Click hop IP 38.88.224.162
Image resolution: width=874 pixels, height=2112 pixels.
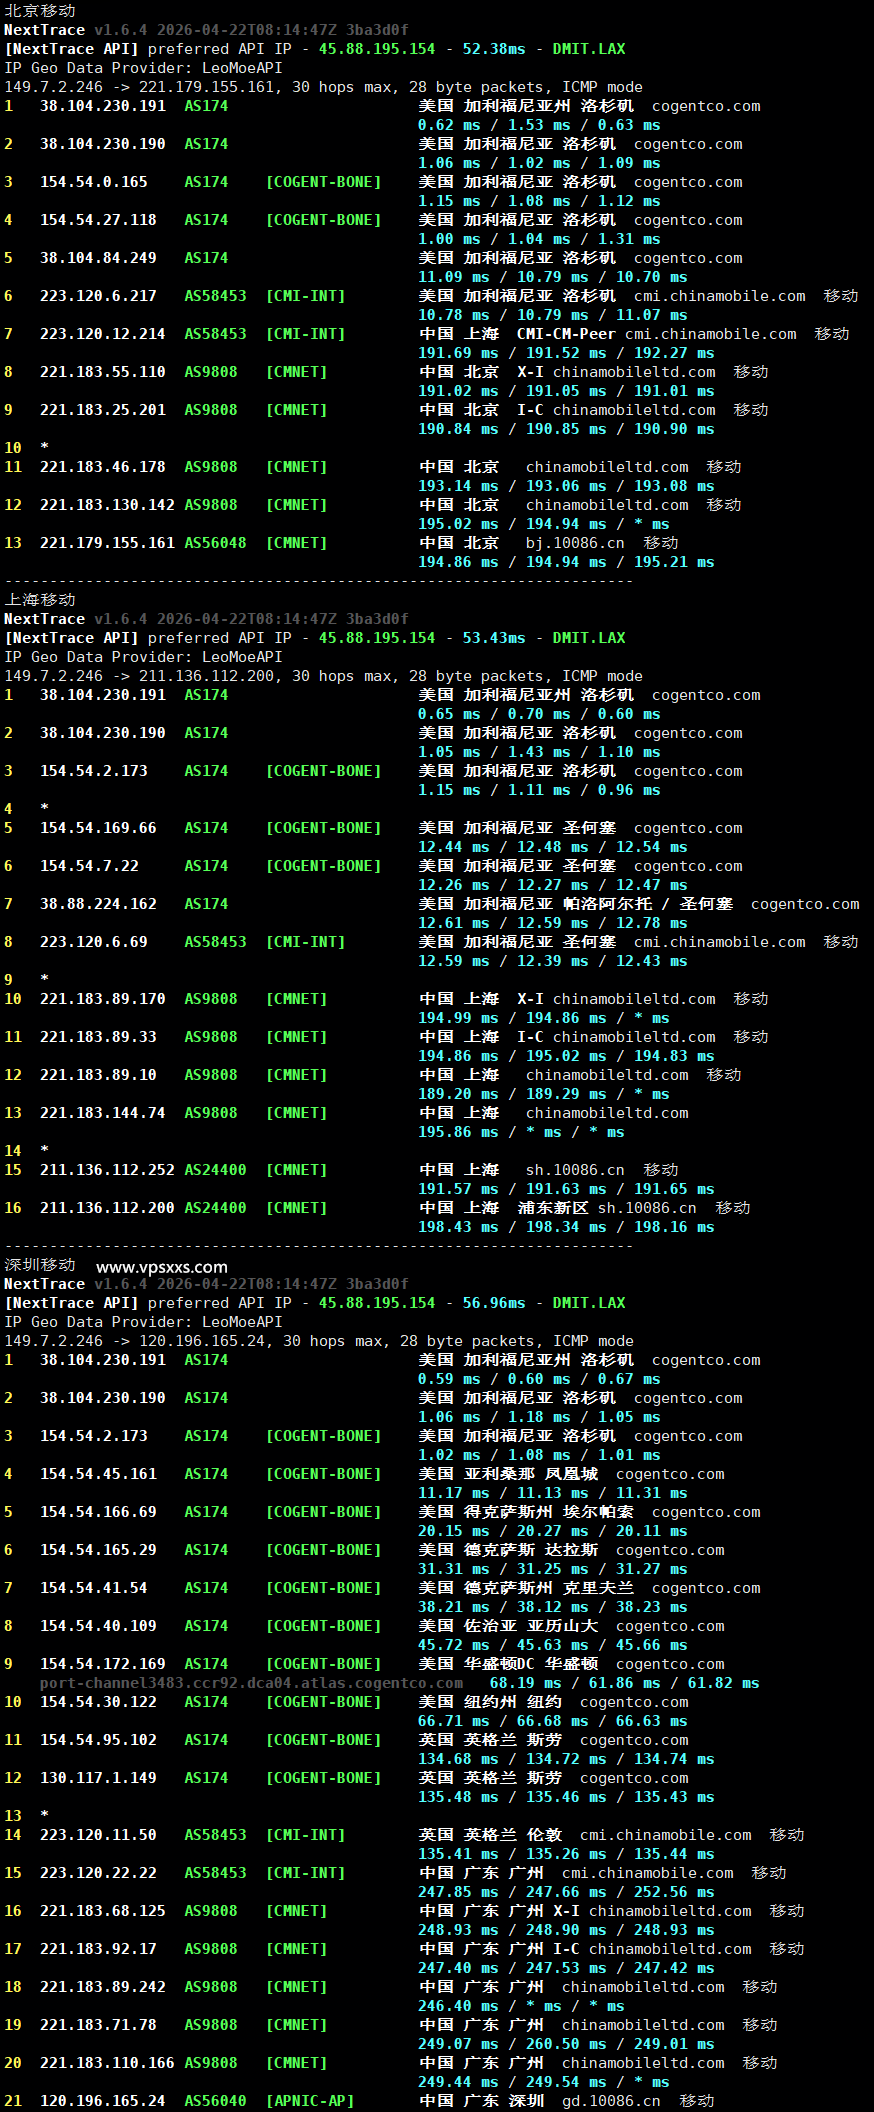(98, 904)
